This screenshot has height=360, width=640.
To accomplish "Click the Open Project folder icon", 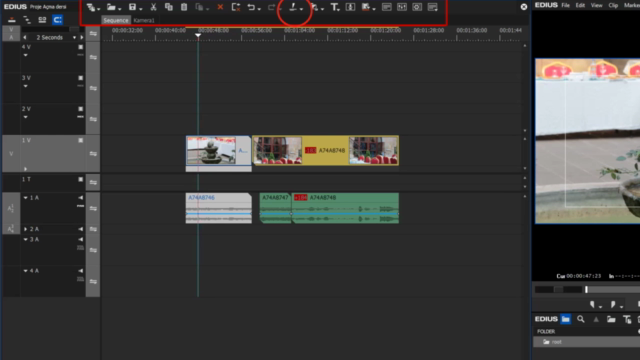I will [111, 7].
